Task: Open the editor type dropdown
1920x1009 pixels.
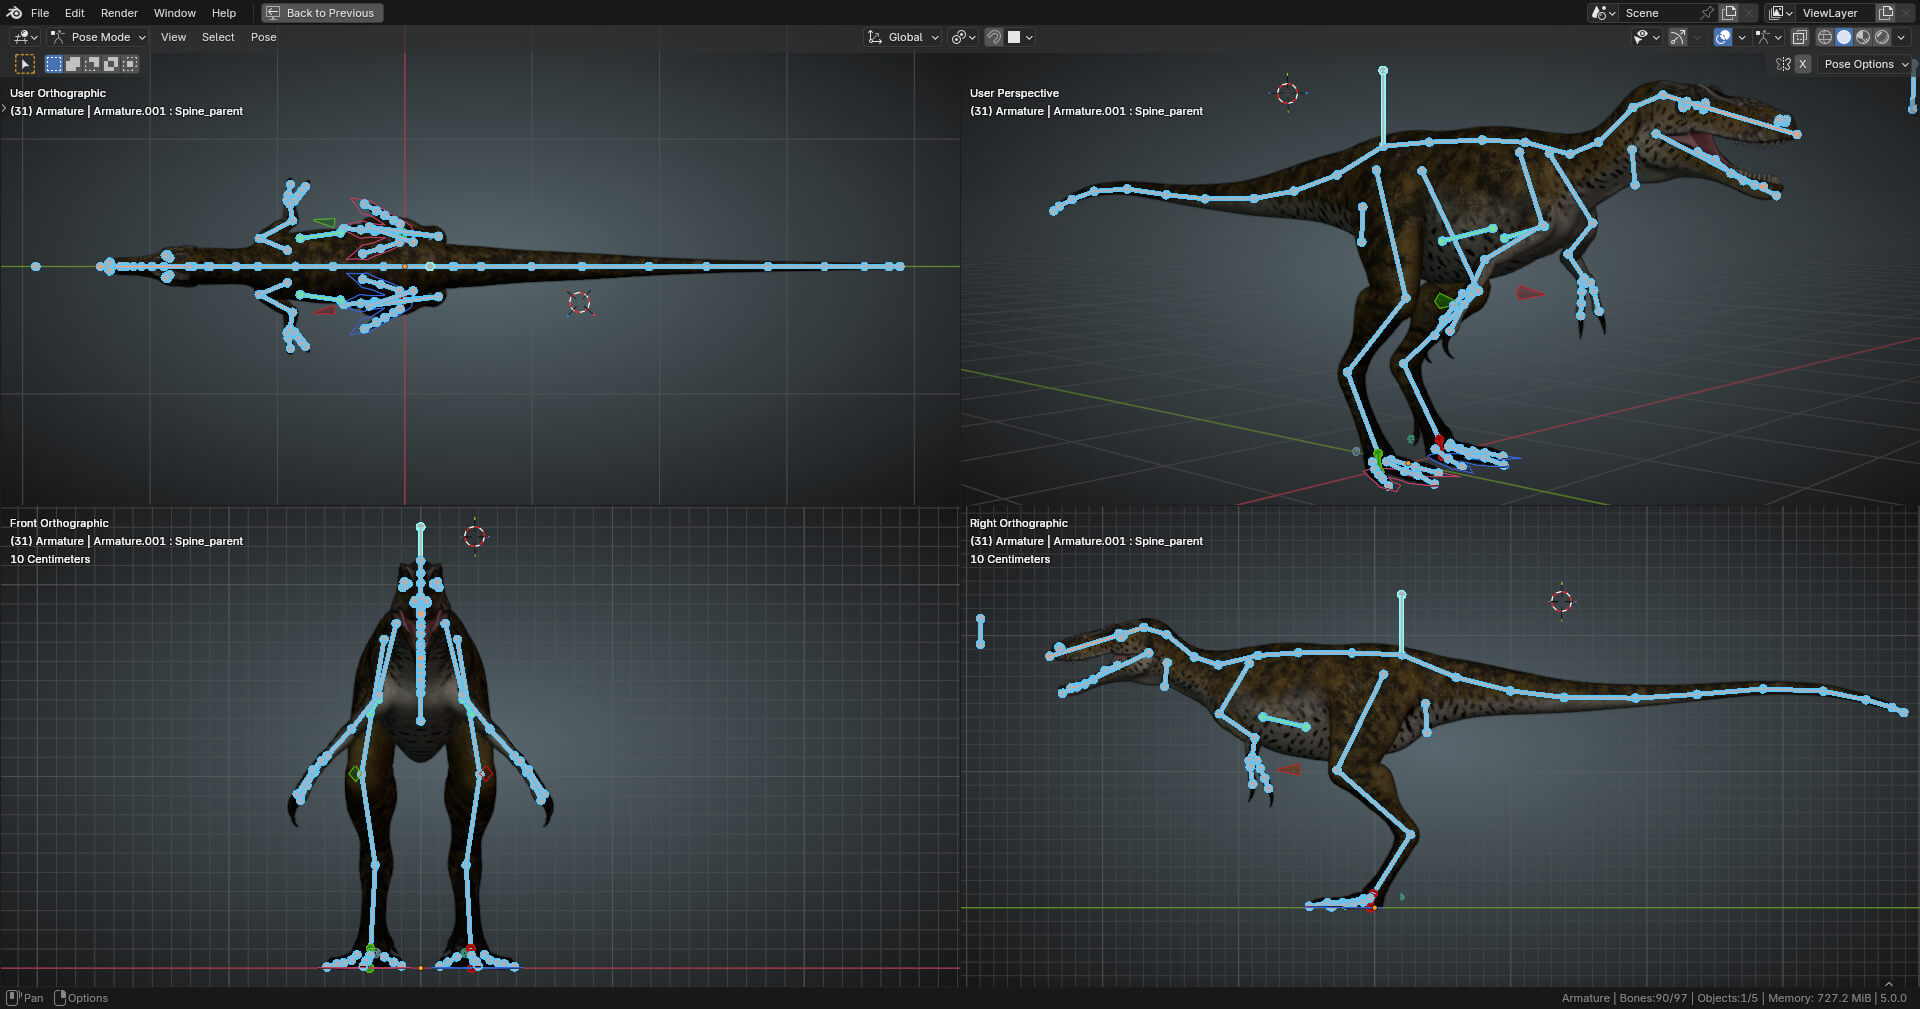Action: coord(25,37)
